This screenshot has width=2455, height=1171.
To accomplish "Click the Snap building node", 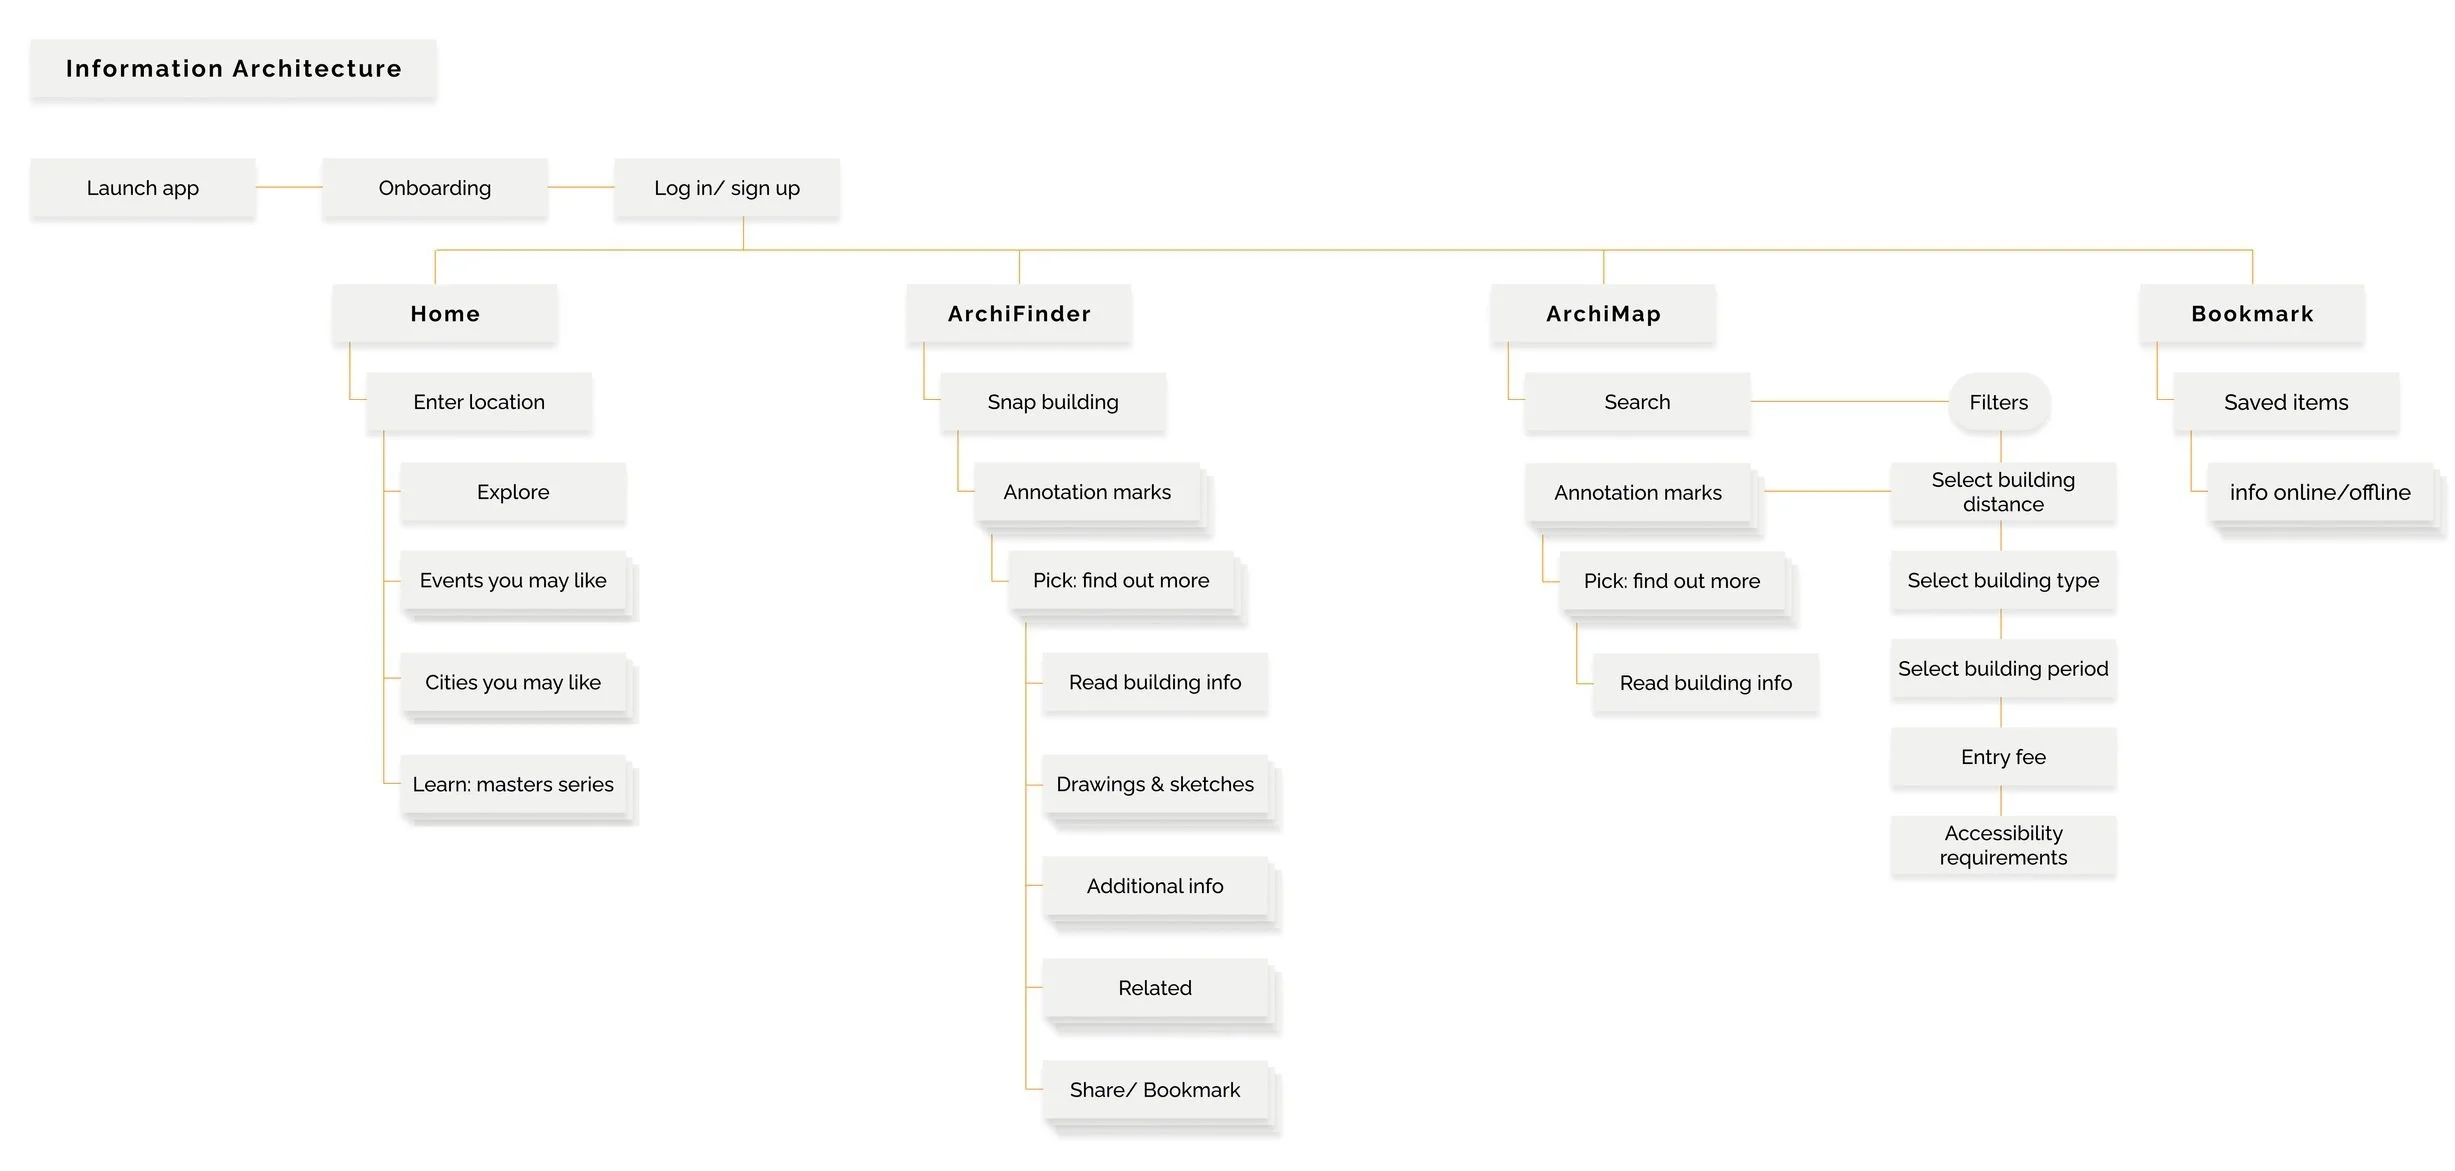I will (x=1053, y=402).
